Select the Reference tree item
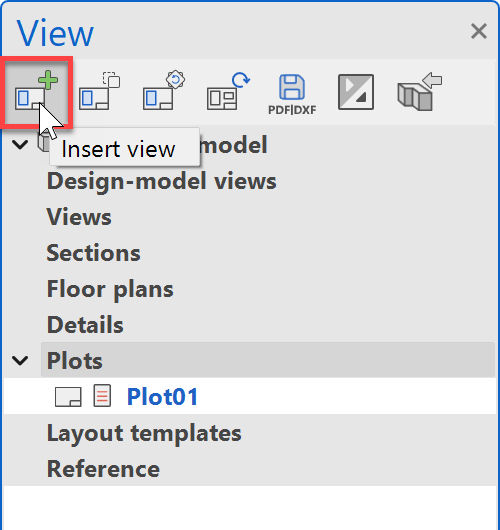 [103, 469]
